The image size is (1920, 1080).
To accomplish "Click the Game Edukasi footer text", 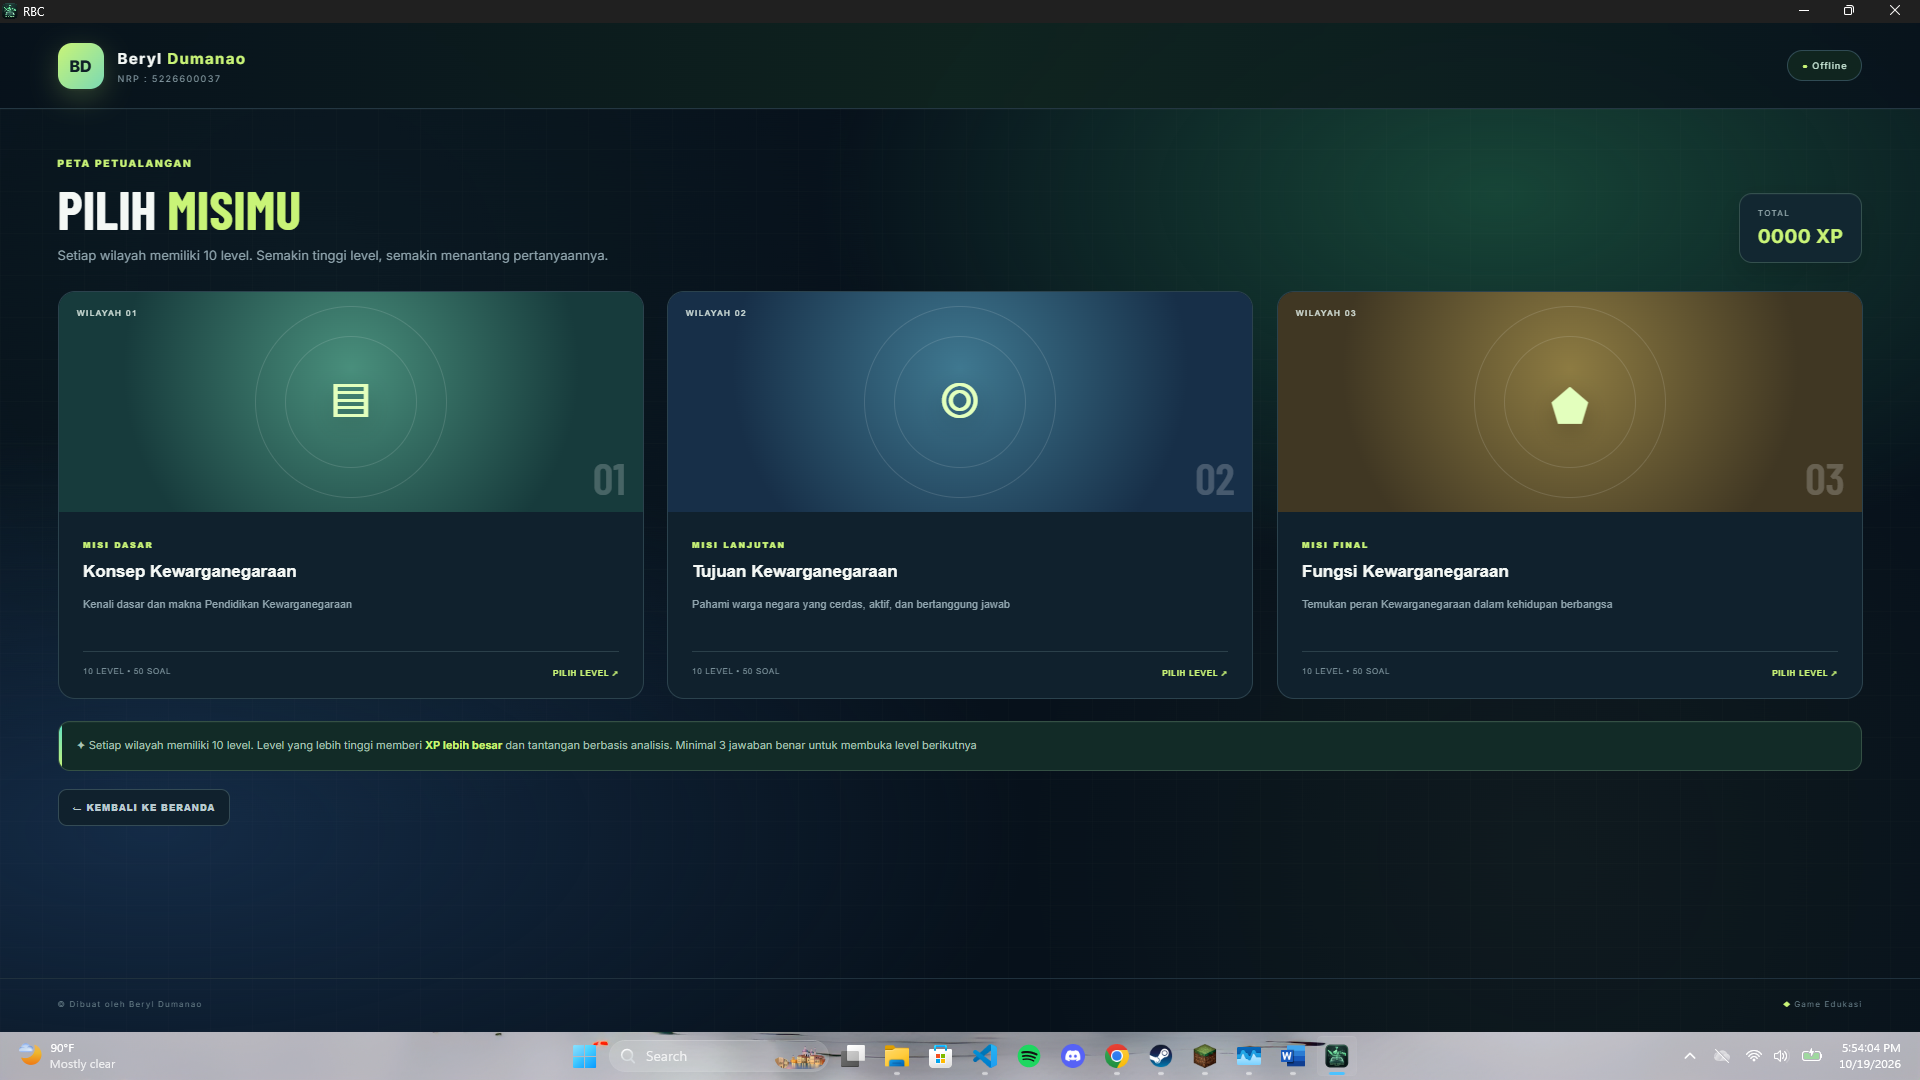I will [1827, 1004].
